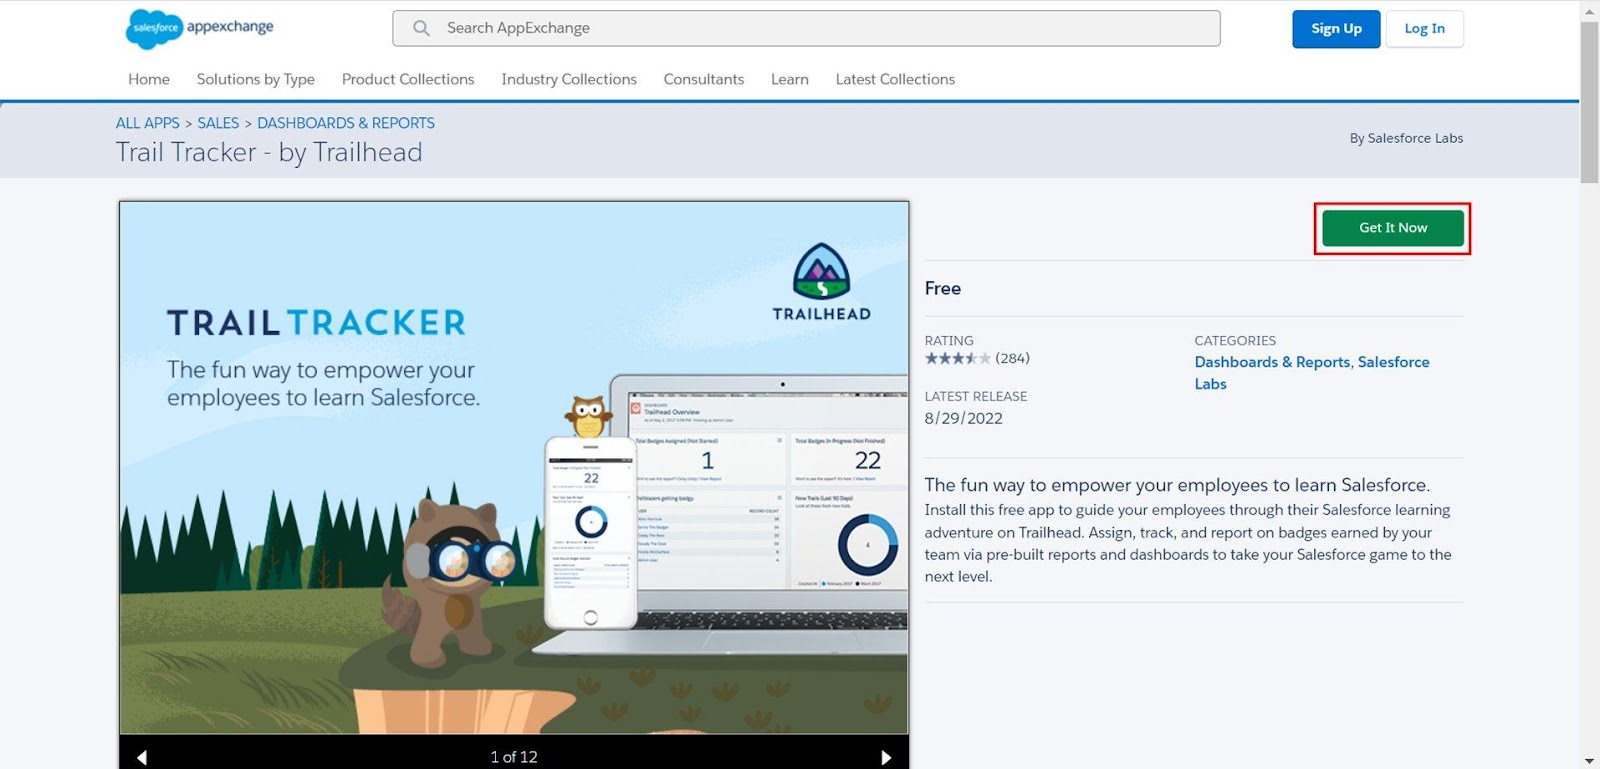This screenshot has width=1600, height=769.
Task: Follow the DASHBOARDS & REPORTS breadcrumb
Action: tap(346, 123)
